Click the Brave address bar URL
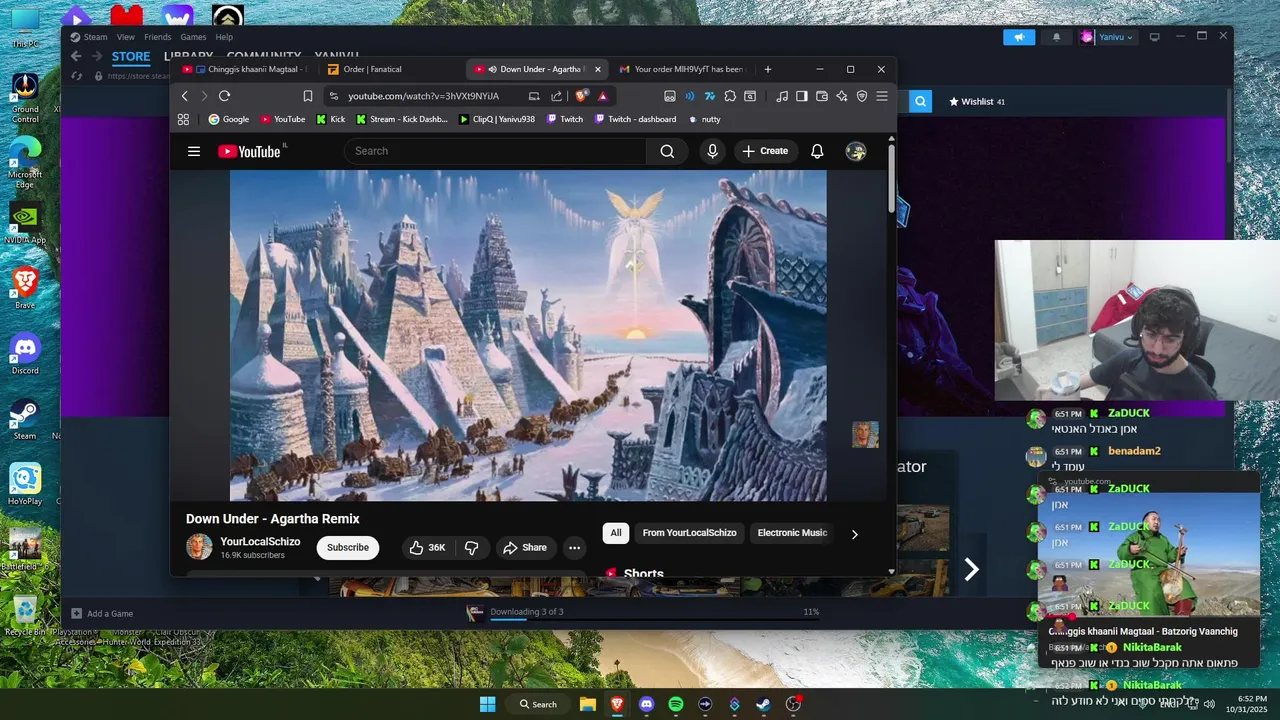 (423, 96)
